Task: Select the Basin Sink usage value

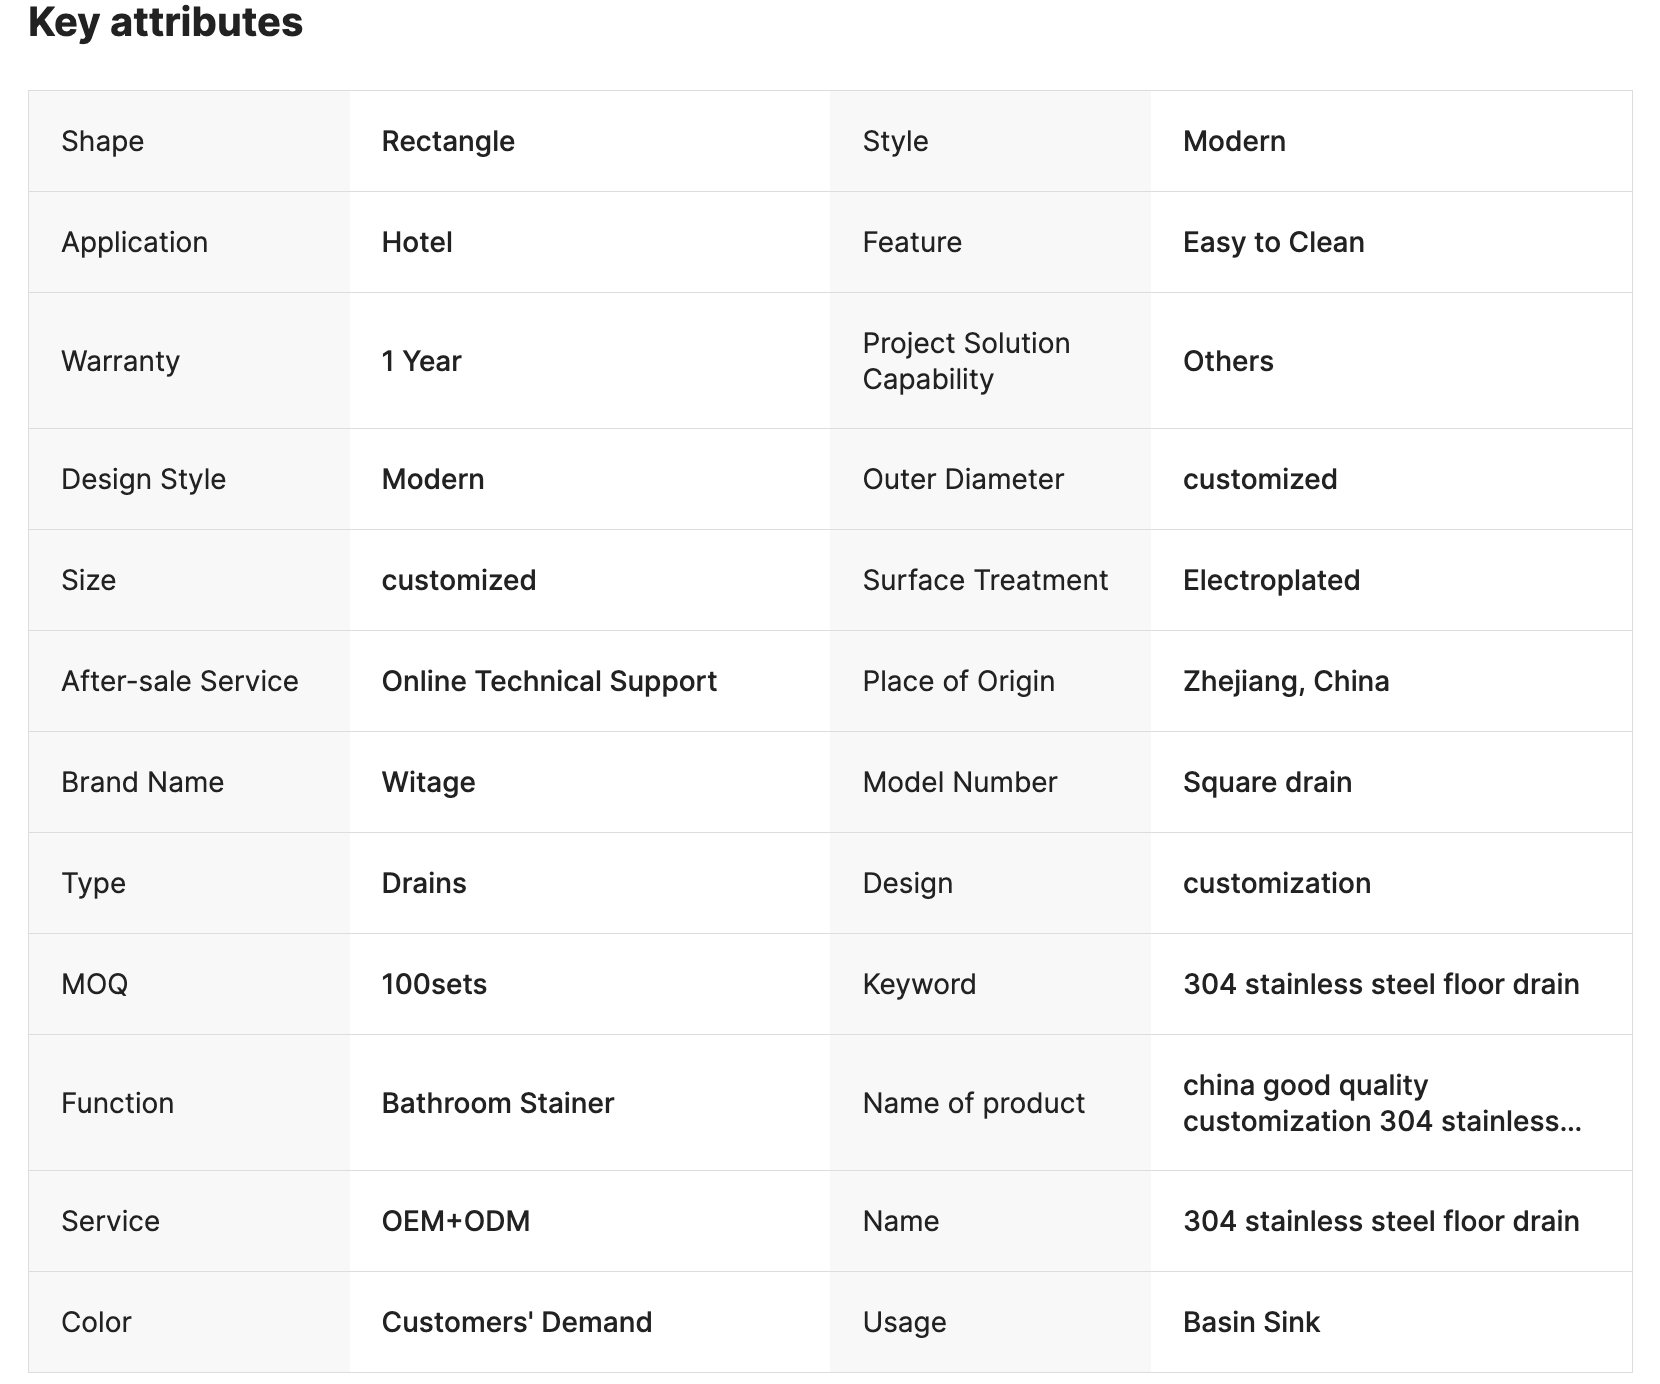Action: click(1251, 1322)
